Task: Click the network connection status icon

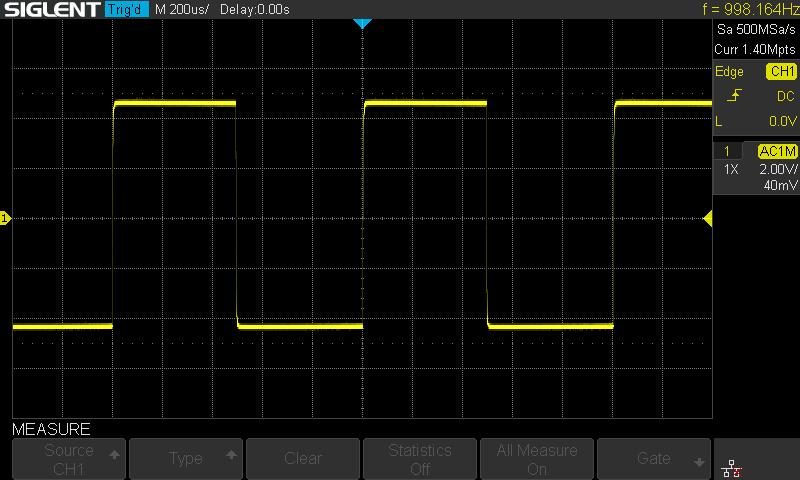Action: (x=731, y=468)
